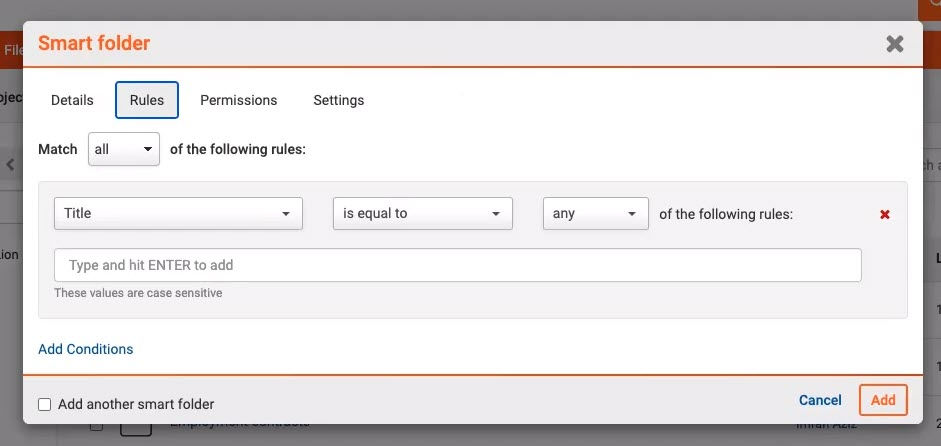Go to the Permissions tab

click(238, 100)
